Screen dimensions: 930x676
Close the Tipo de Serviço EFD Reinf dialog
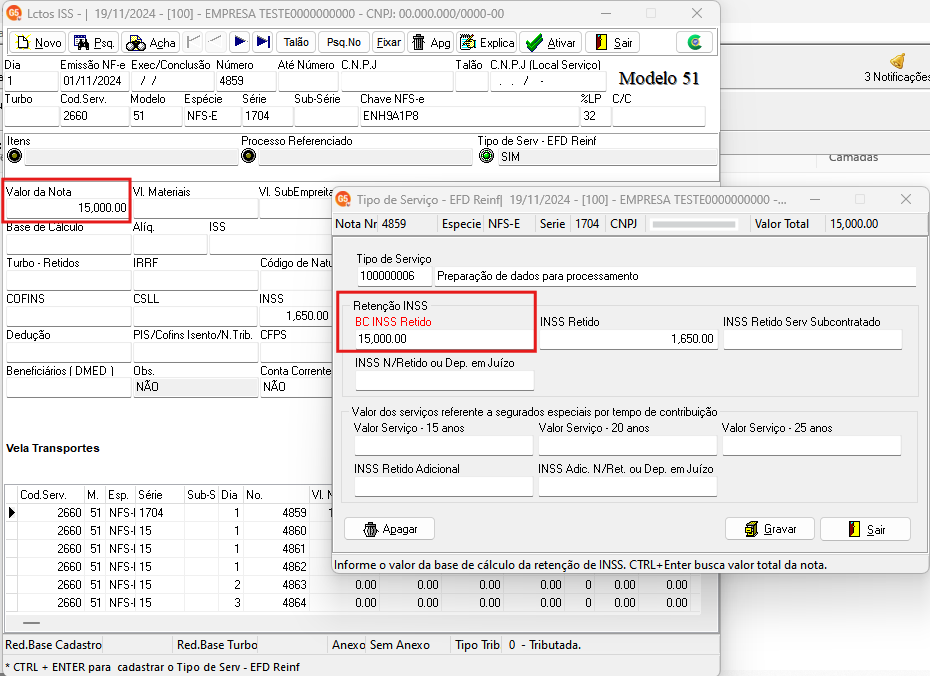click(x=906, y=199)
